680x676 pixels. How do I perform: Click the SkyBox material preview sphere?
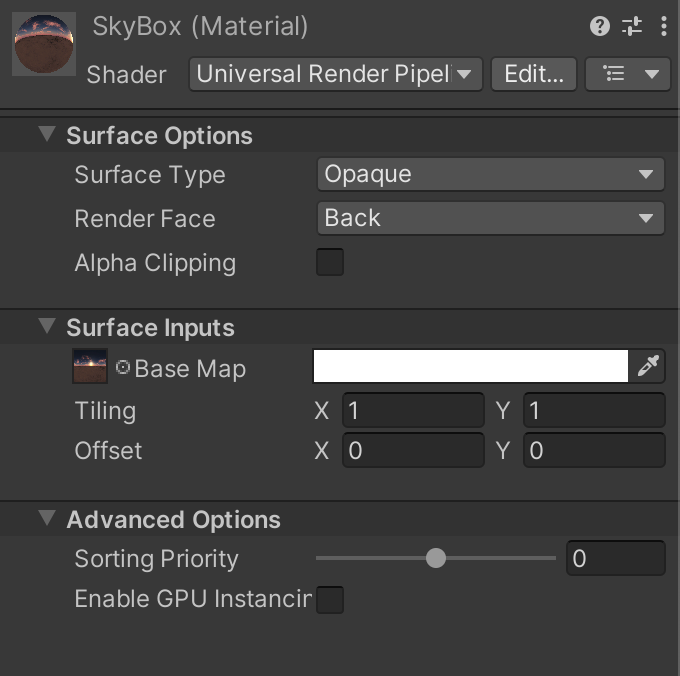pos(44,44)
